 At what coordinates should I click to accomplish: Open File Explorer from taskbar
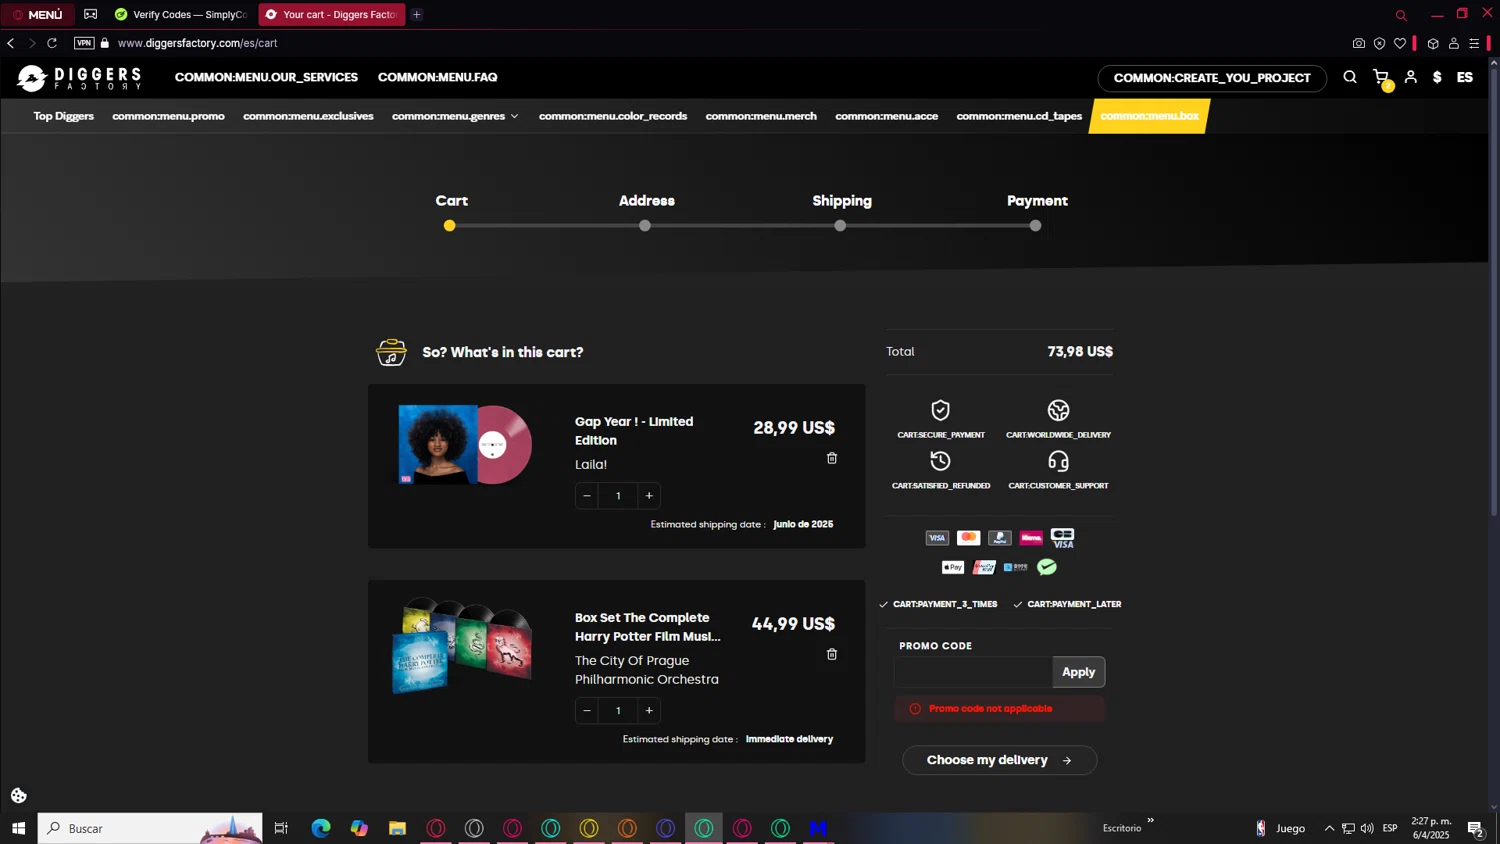[397, 828]
